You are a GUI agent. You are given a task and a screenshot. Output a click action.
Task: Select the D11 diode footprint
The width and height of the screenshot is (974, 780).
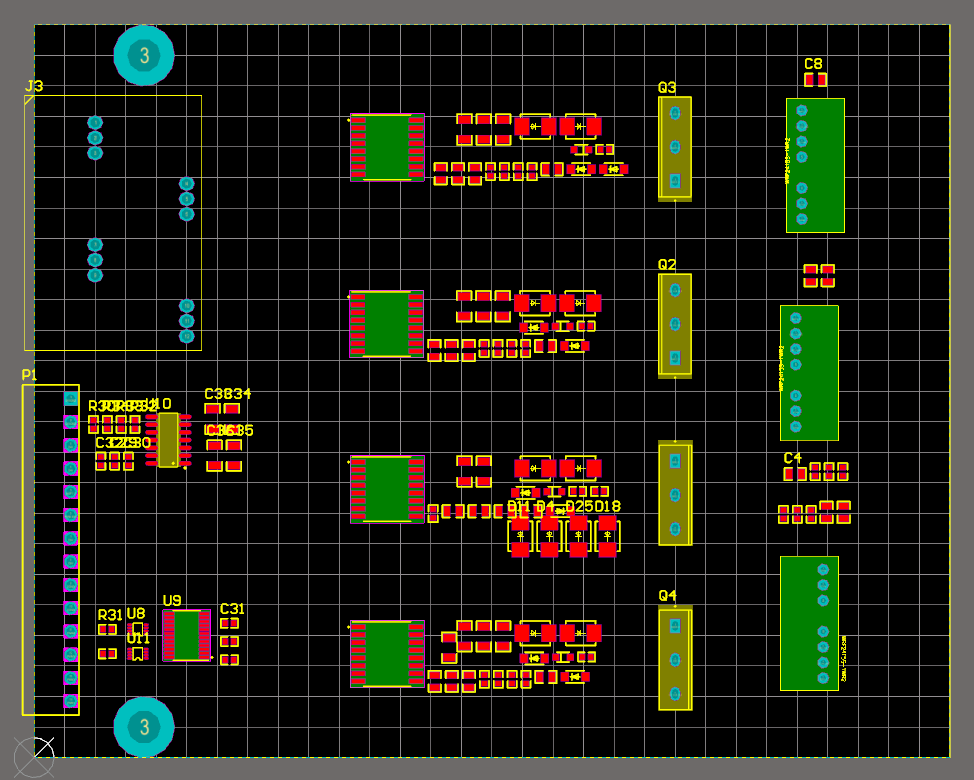coord(520,536)
